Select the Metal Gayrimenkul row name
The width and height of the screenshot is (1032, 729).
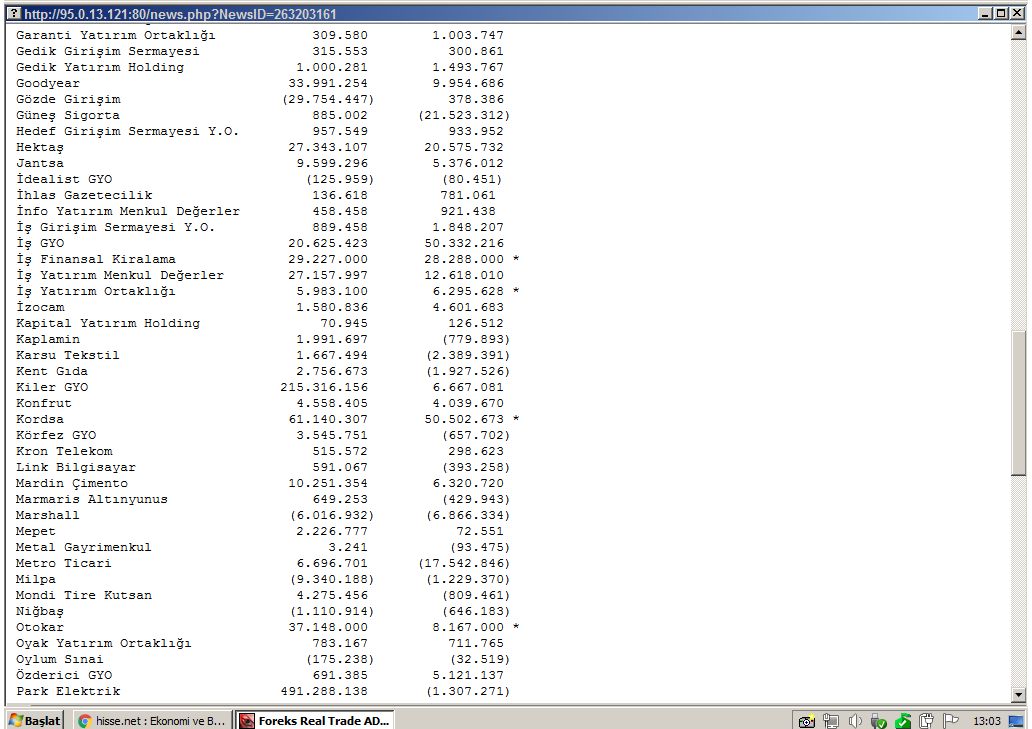84,547
